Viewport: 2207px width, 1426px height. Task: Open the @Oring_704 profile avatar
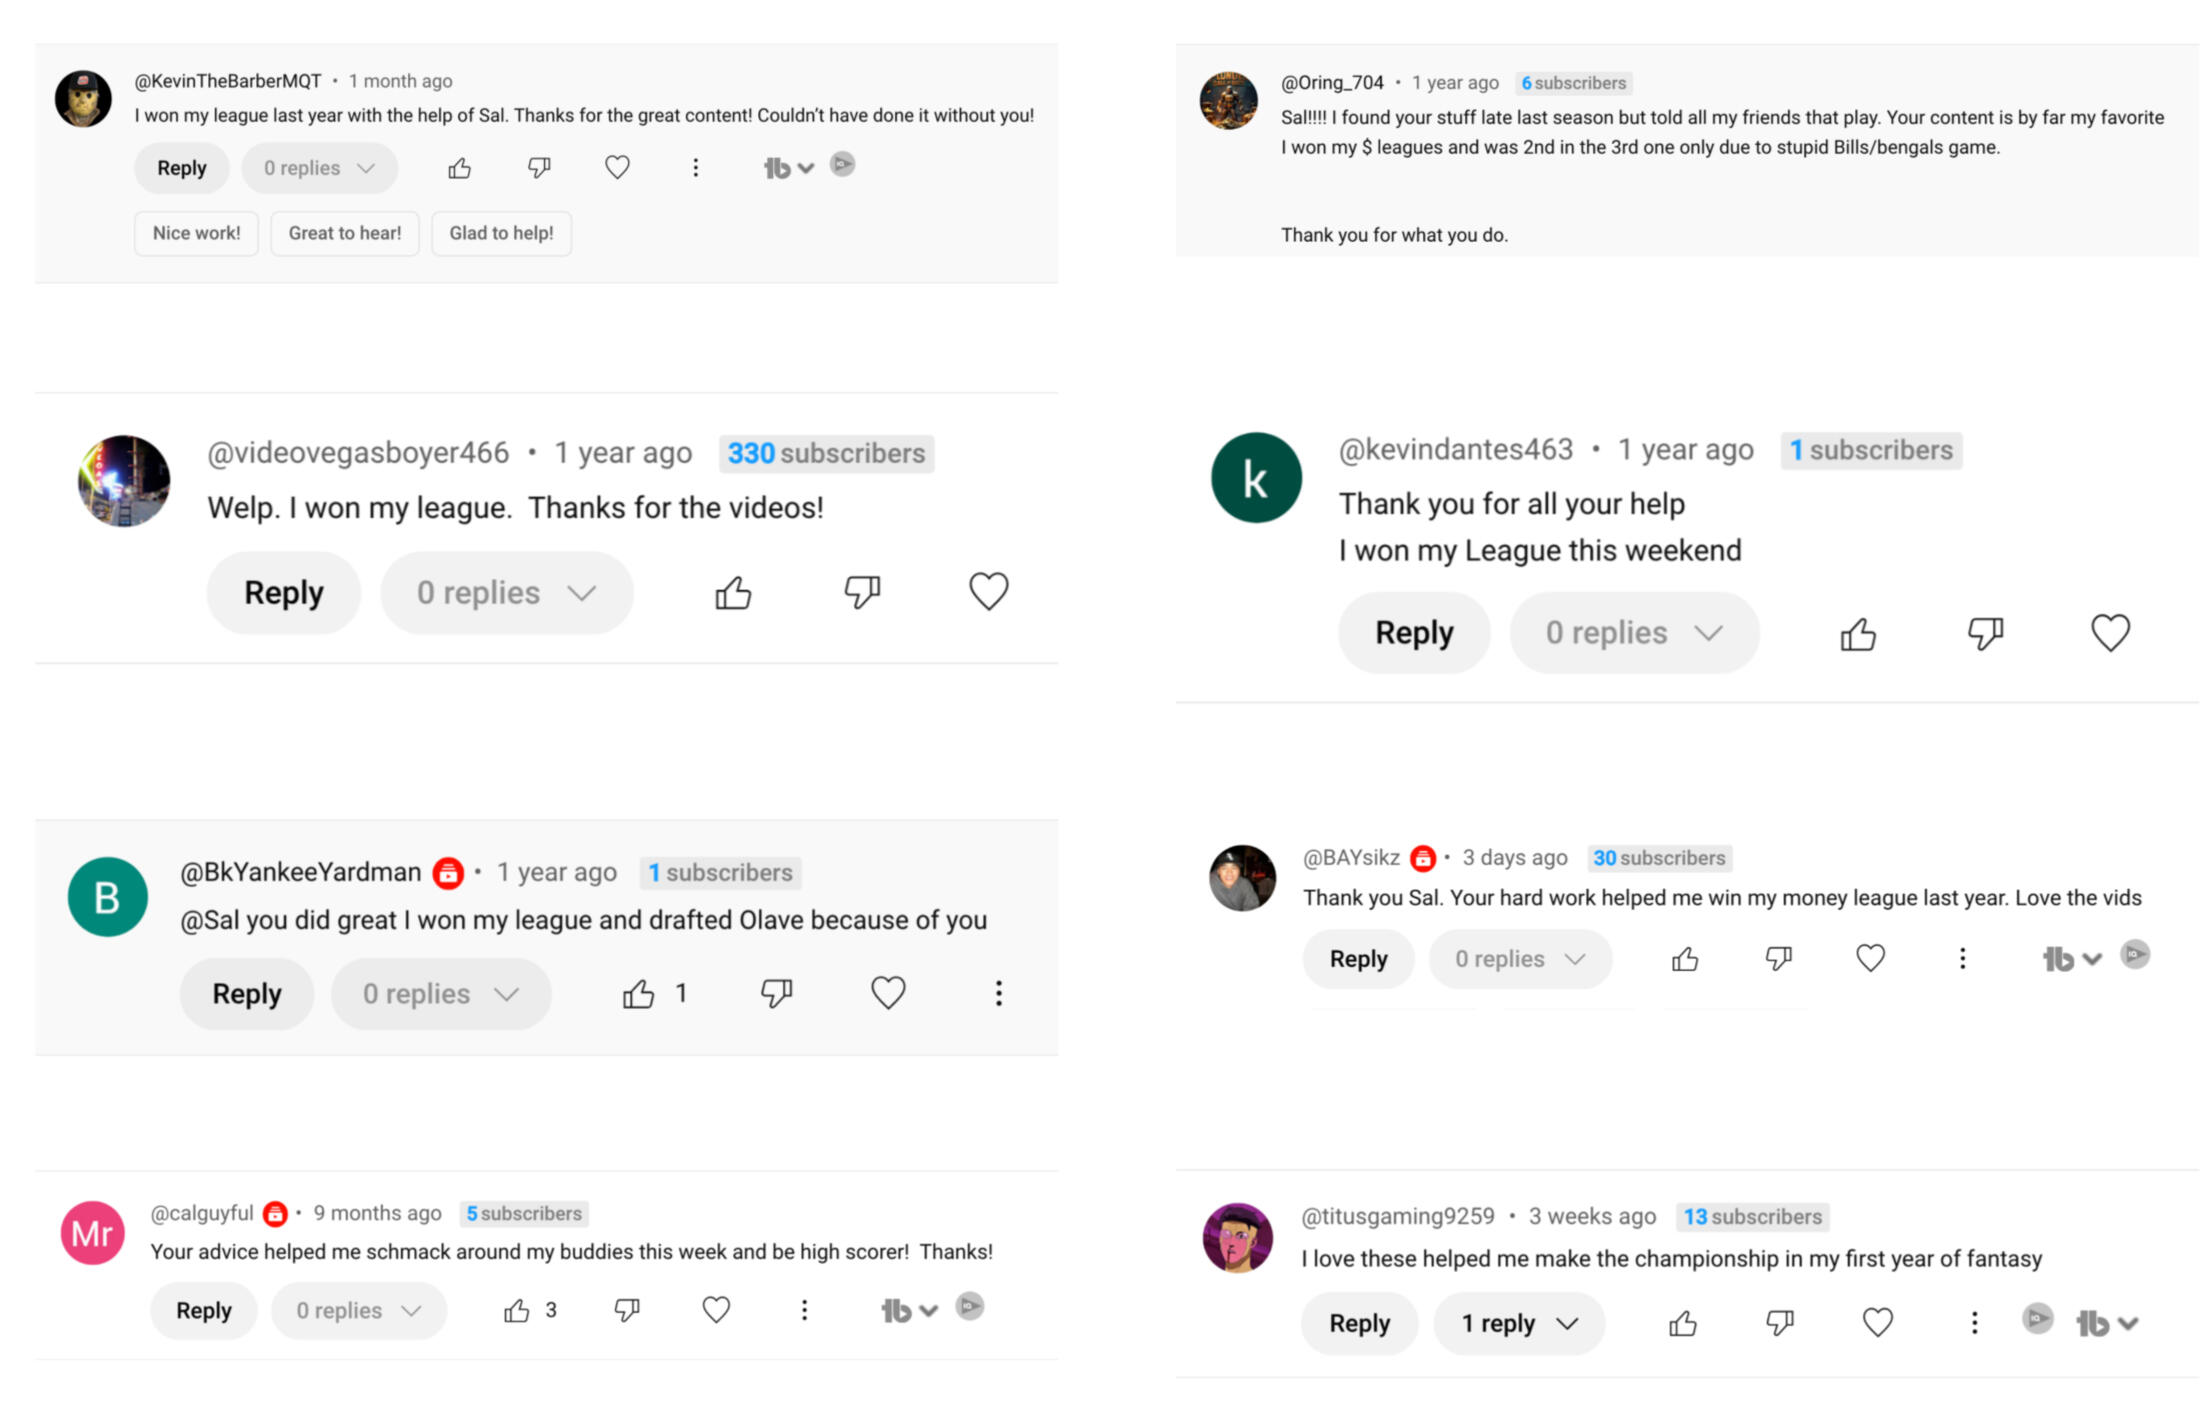click(1228, 100)
